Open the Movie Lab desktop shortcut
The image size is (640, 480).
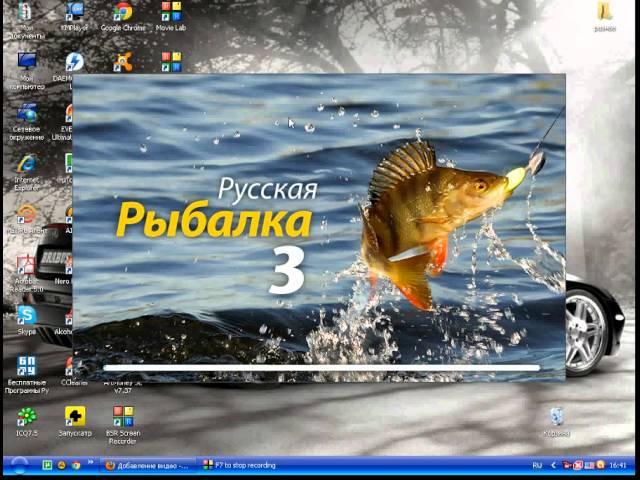tap(171, 16)
